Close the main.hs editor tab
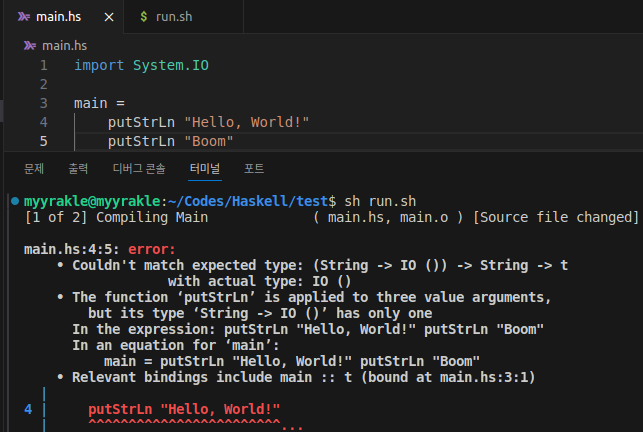This screenshot has height=432, width=643. click(108, 17)
